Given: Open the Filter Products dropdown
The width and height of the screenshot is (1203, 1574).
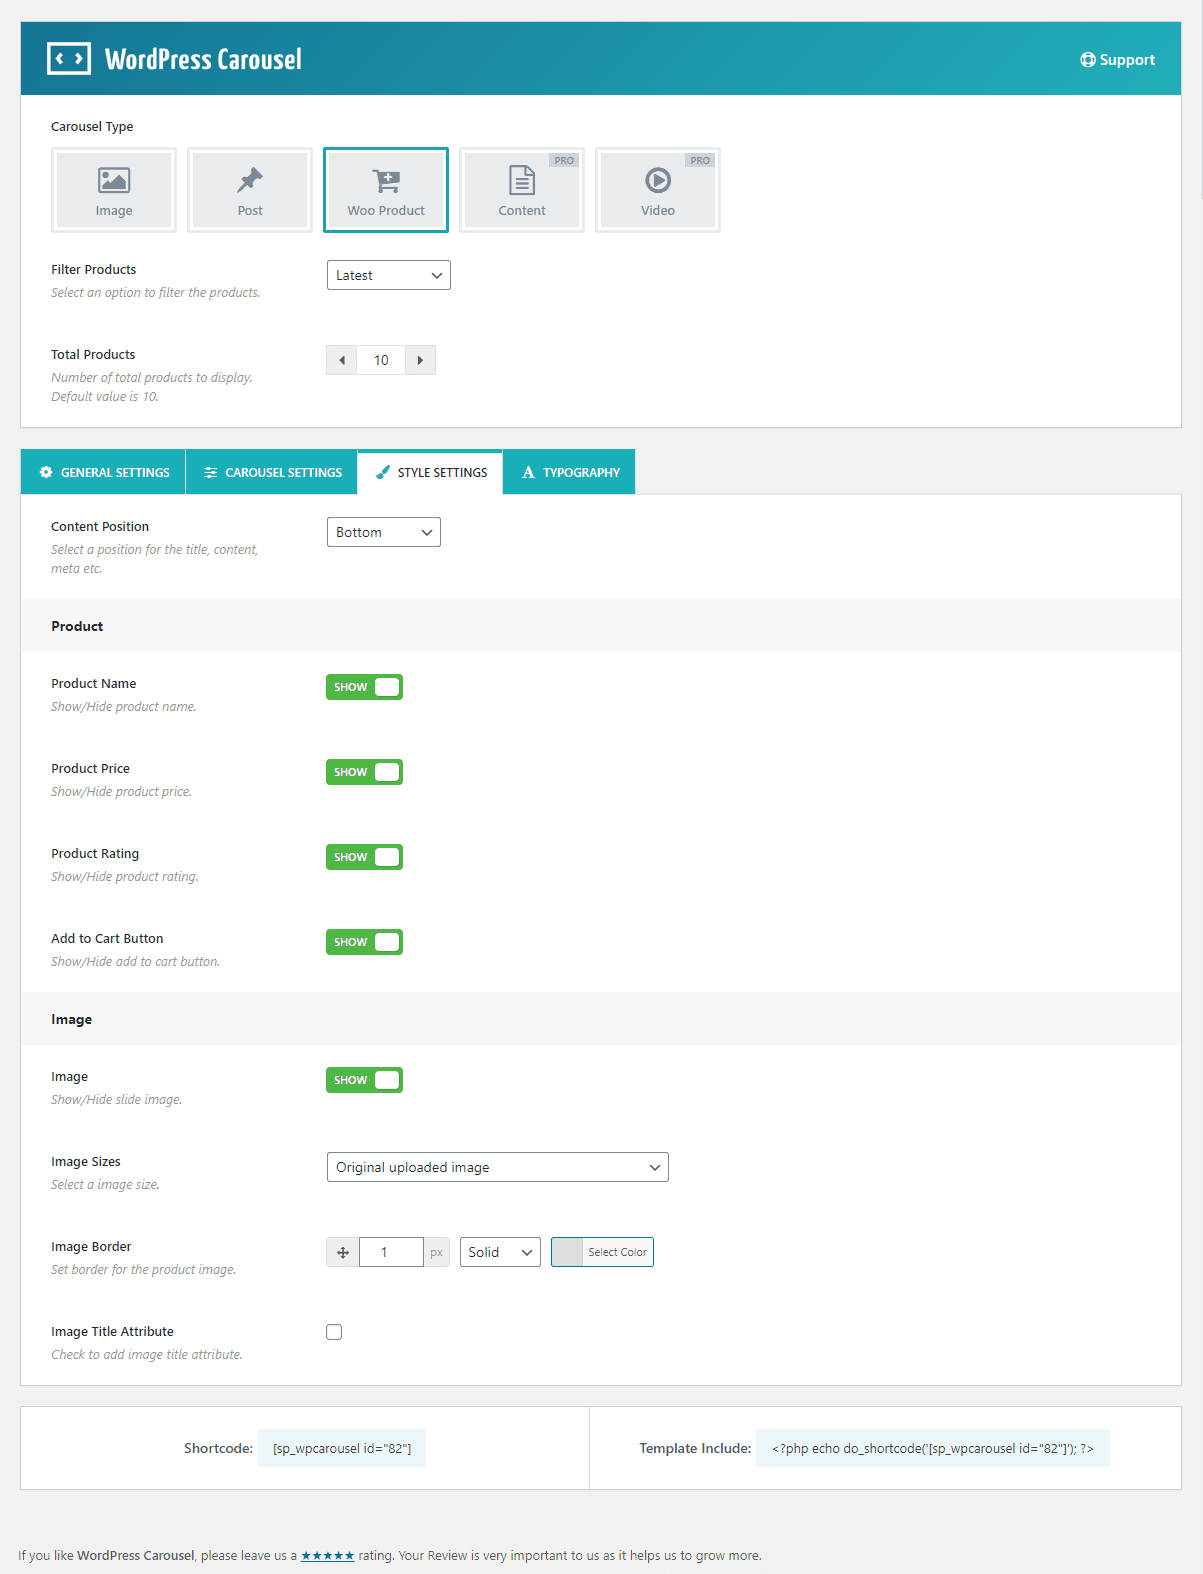Looking at the screenshot, I should tap(389, 275).
